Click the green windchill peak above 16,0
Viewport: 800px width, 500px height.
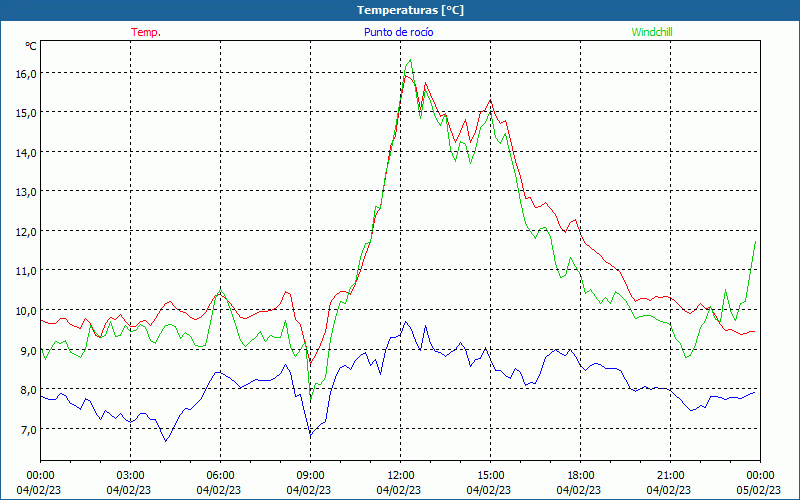pos(410,60)
